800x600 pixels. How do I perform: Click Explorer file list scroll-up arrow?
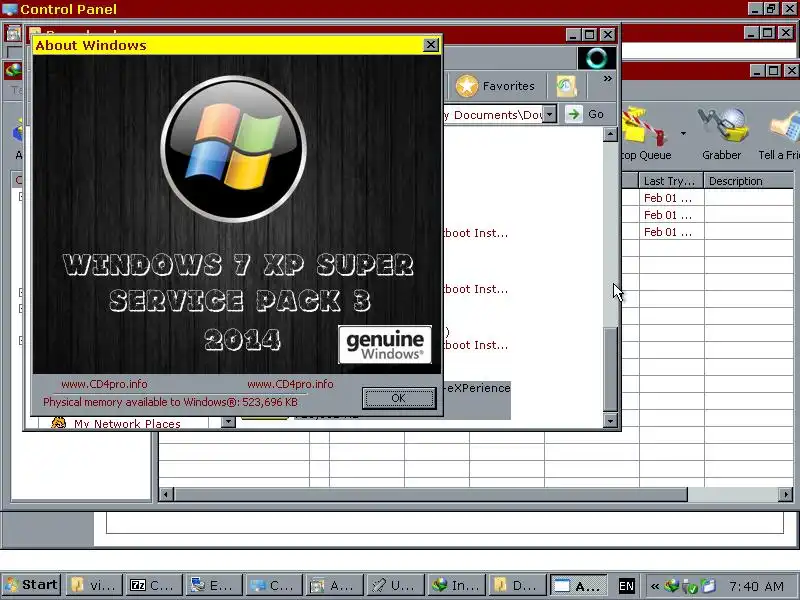(610, 134)
